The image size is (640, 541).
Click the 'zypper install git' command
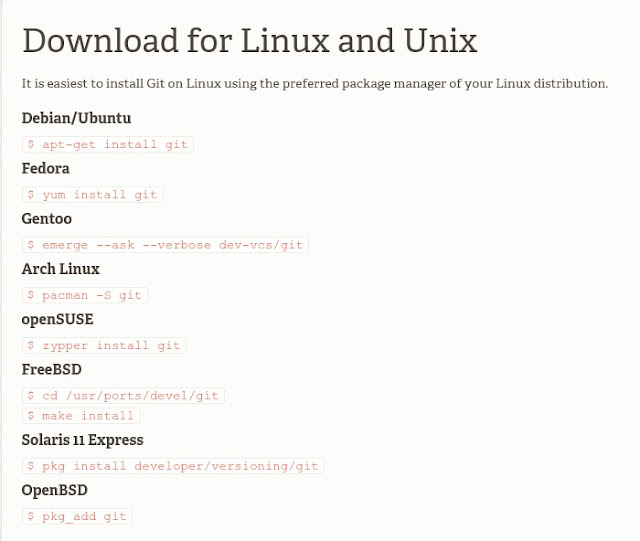(104, 345)
